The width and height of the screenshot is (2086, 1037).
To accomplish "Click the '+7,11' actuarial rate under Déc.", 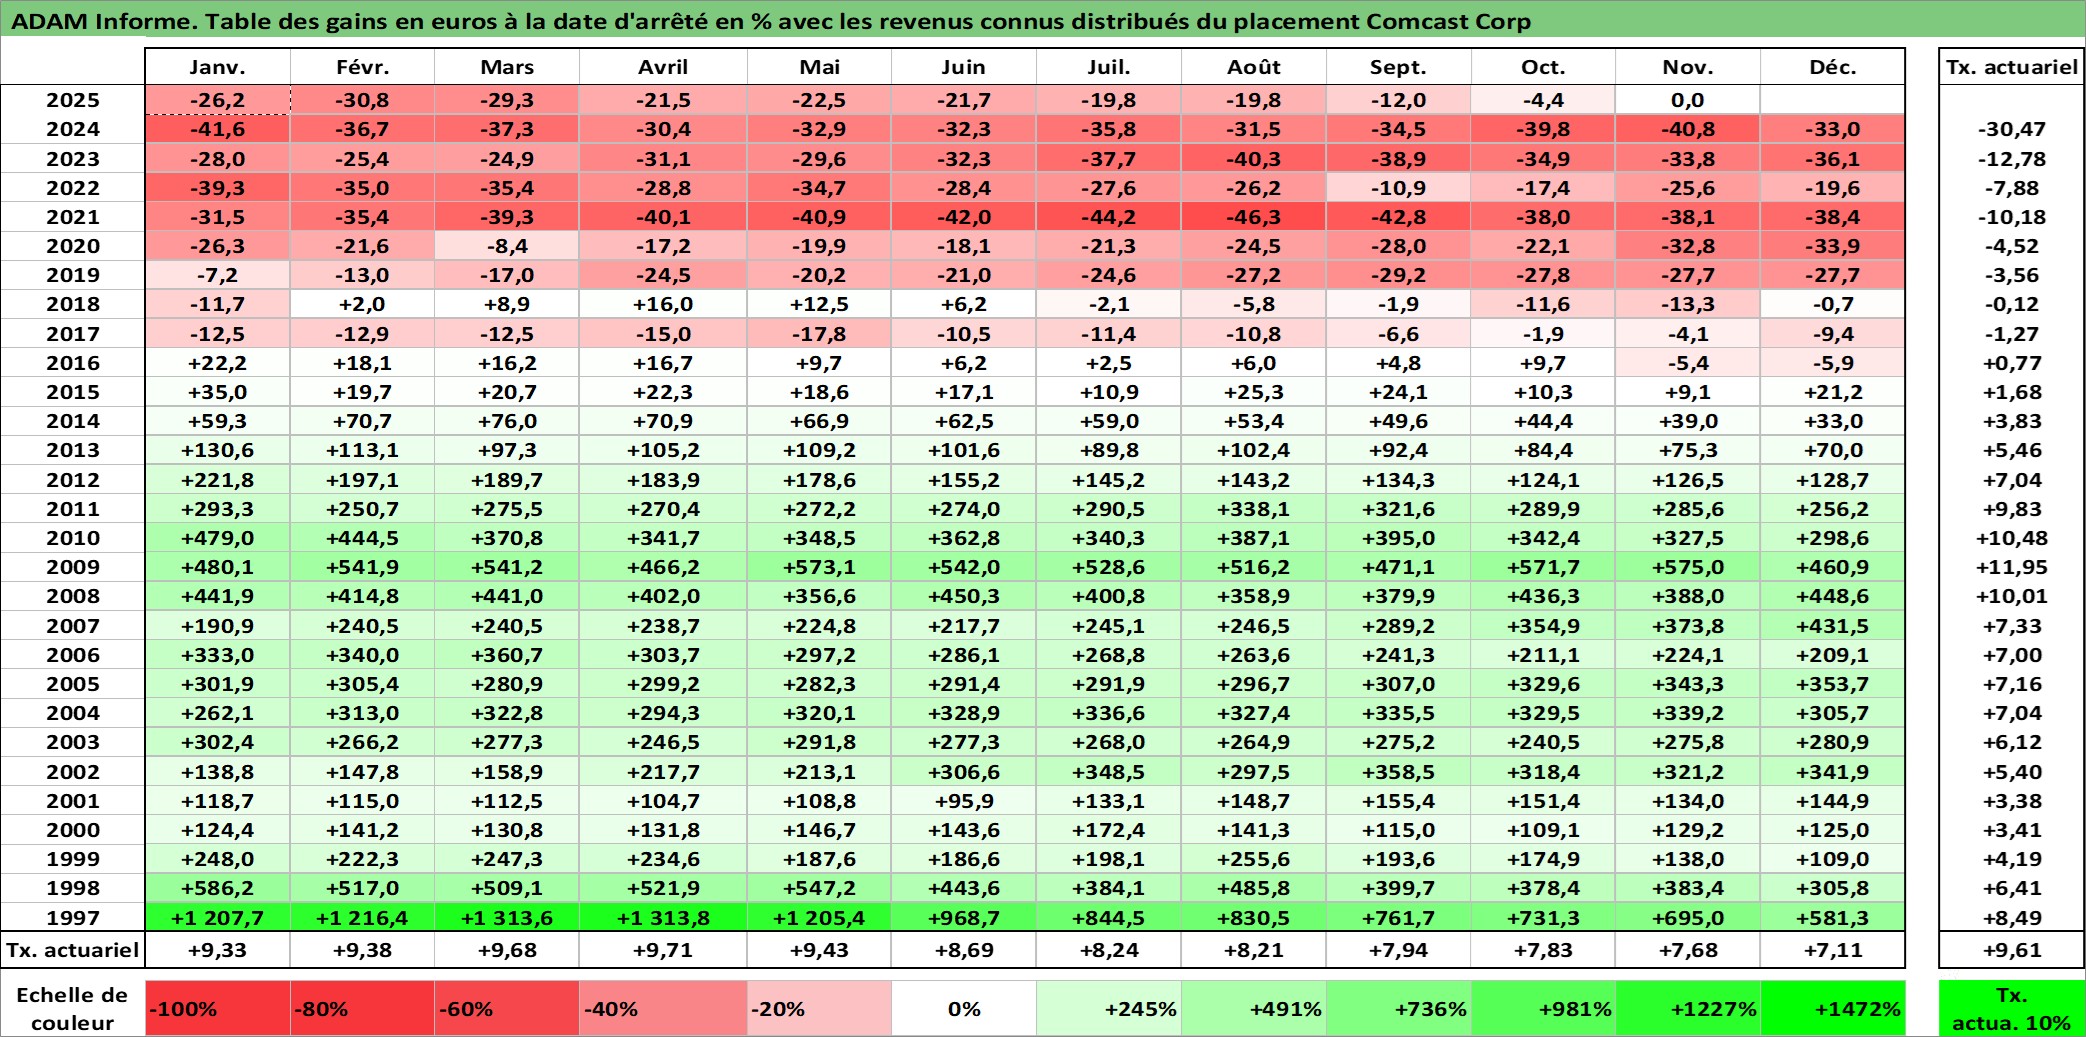I will (x=1833, y=950).
